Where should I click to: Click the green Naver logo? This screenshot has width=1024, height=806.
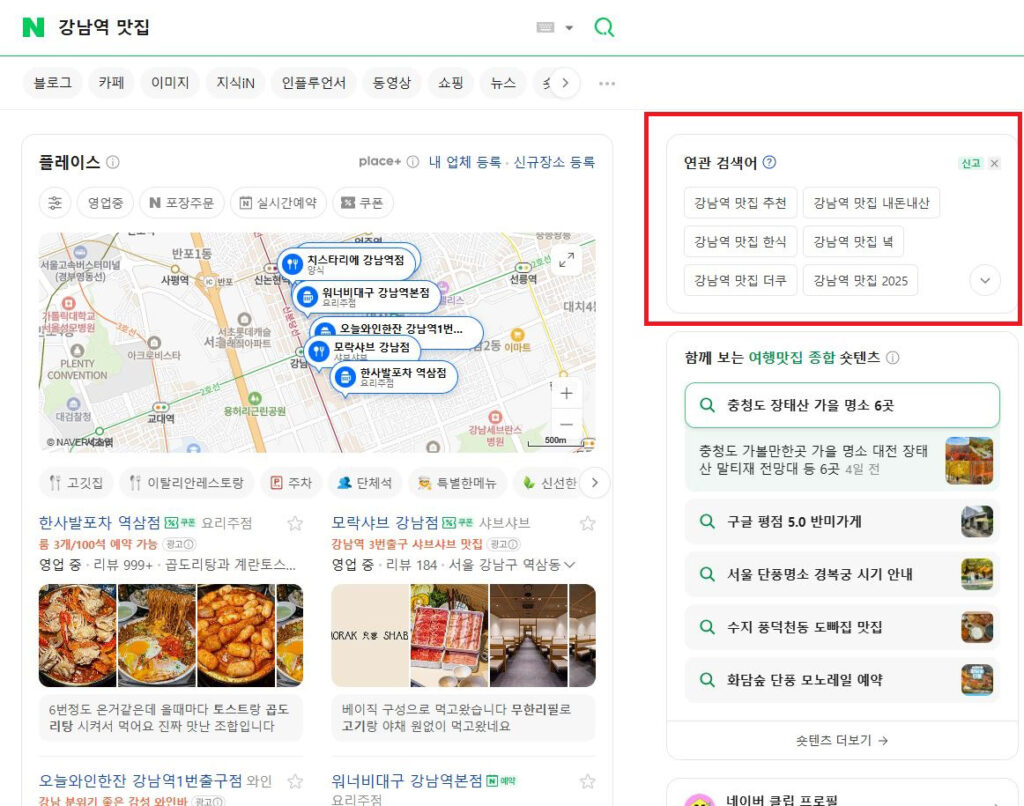point(33,27)
